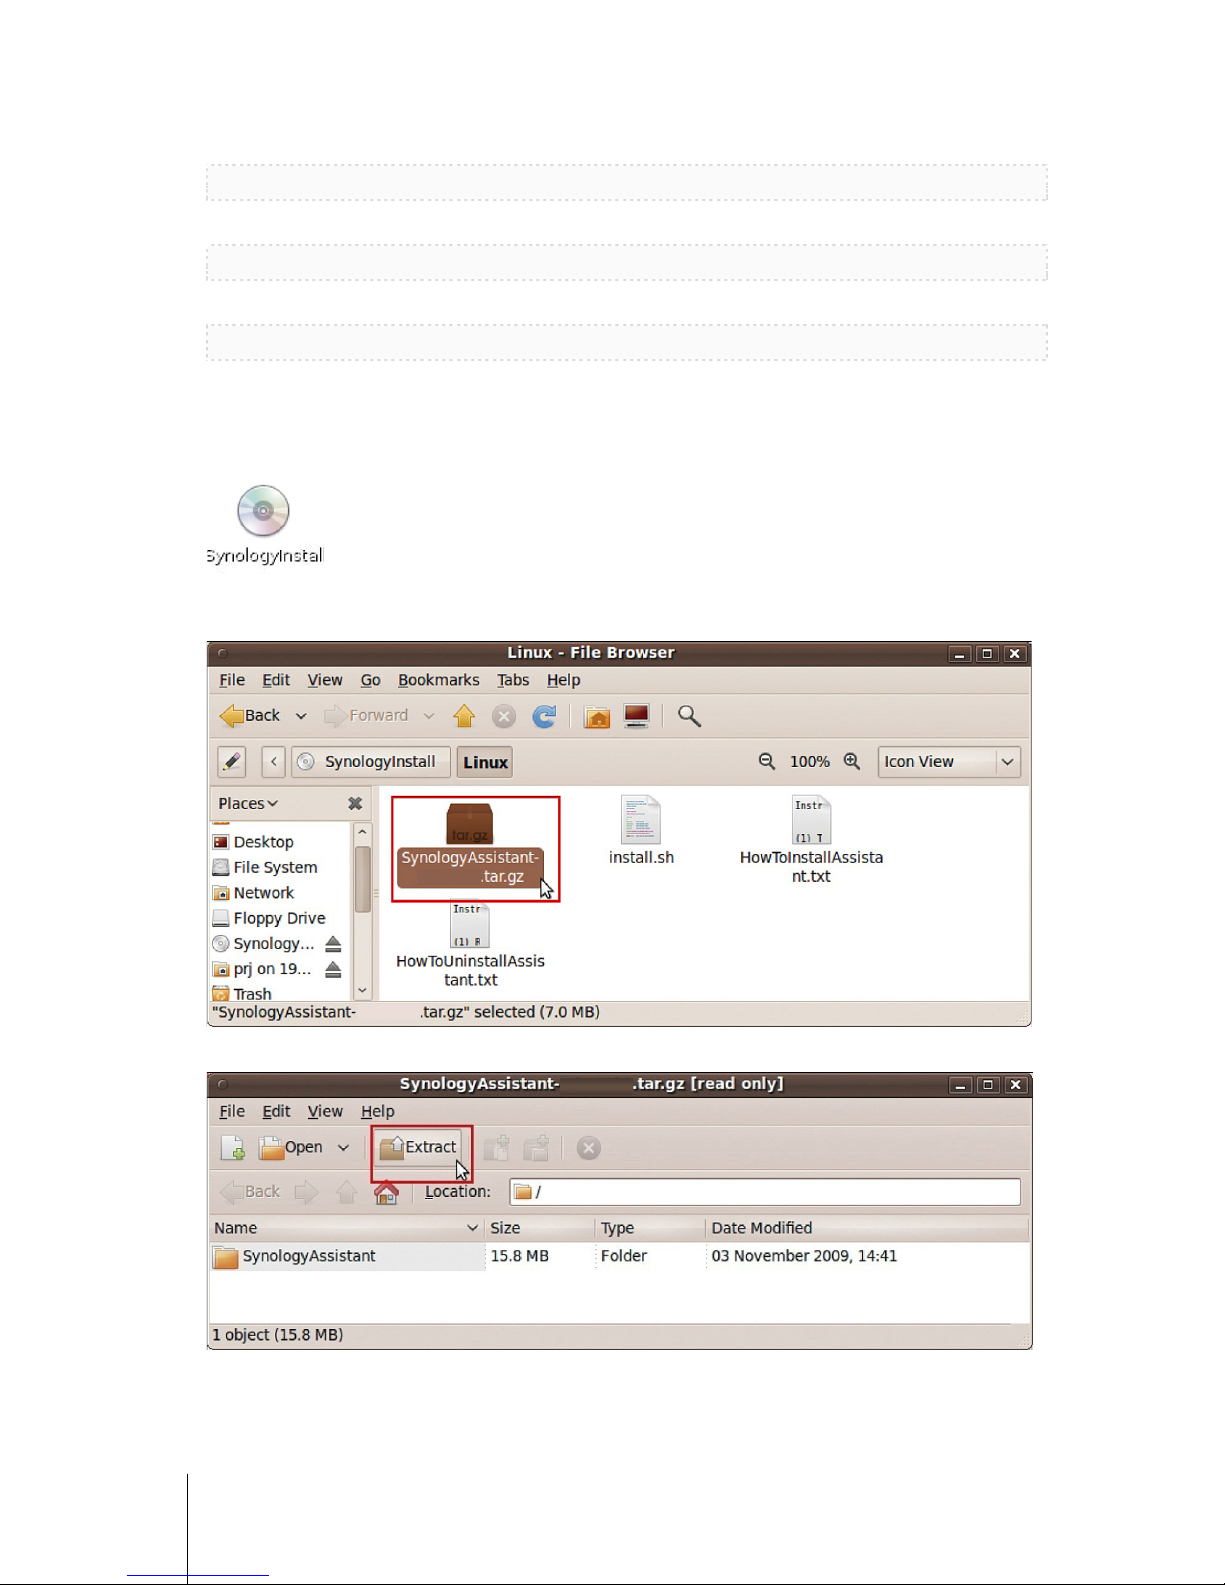
Task: Select the HowToUninstallAssistant.txt file
Action: (x=470, y=945)
